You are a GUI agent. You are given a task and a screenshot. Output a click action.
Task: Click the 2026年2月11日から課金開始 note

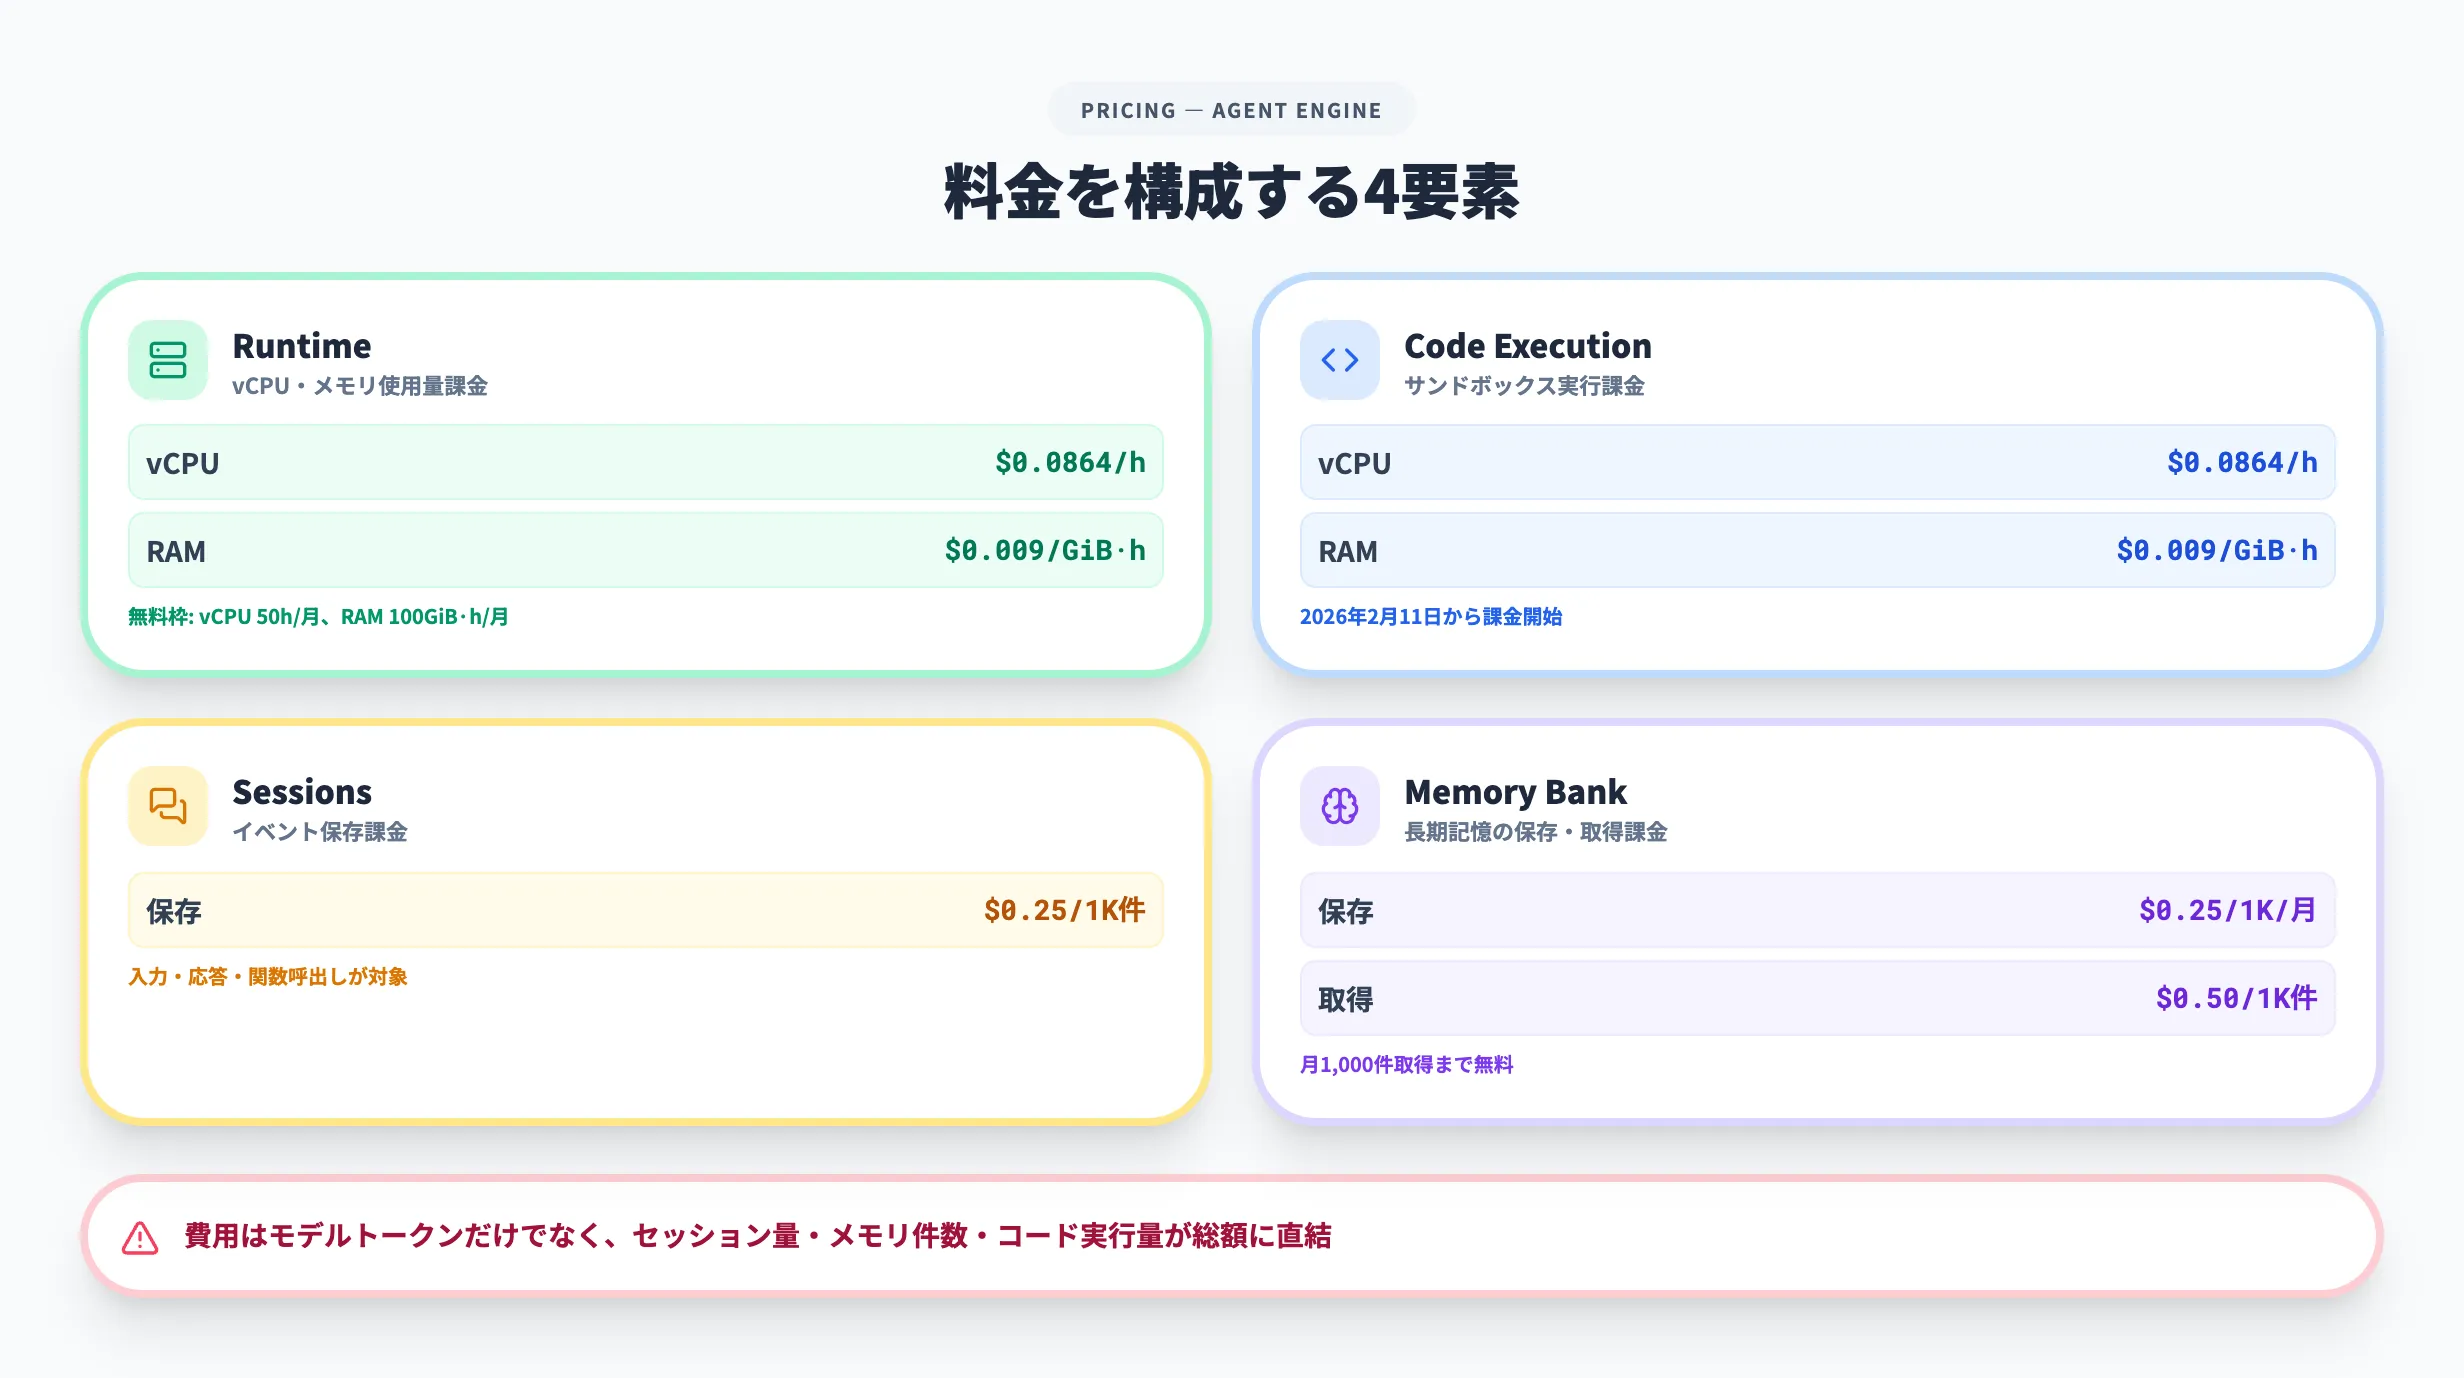coord(1432,617)
